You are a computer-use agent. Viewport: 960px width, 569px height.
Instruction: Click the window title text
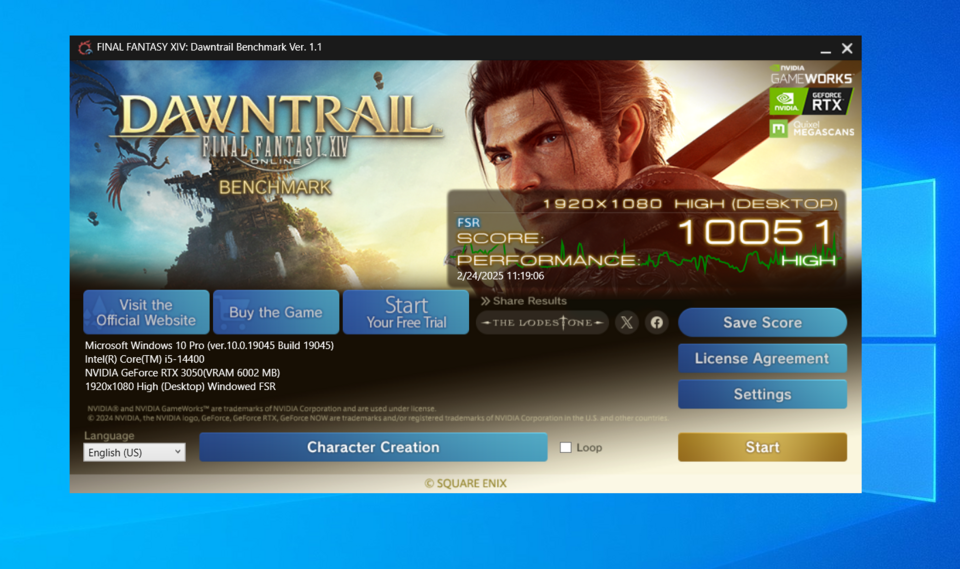[x=209, y=47]
